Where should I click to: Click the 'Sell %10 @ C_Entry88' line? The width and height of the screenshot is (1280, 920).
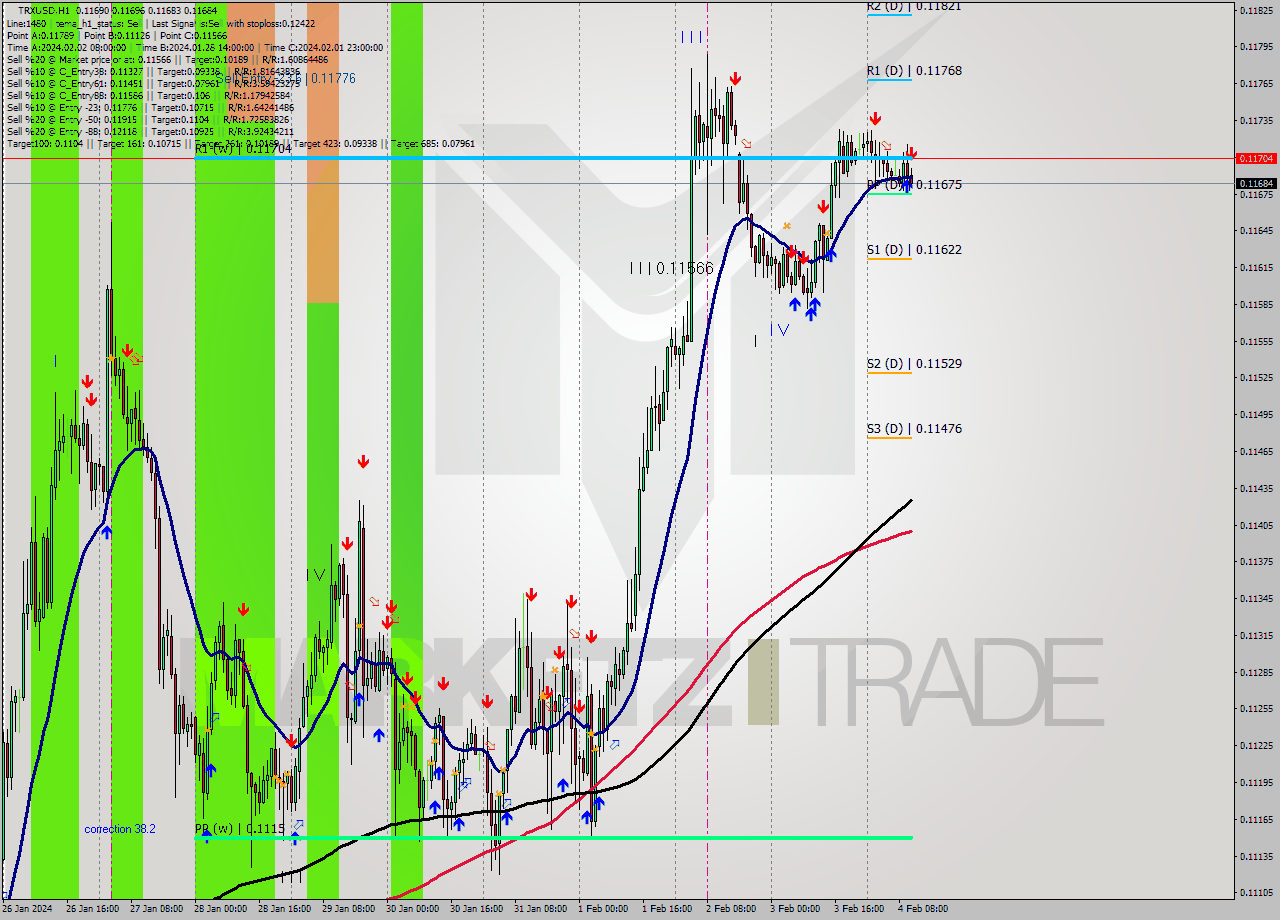pos(150,95)
